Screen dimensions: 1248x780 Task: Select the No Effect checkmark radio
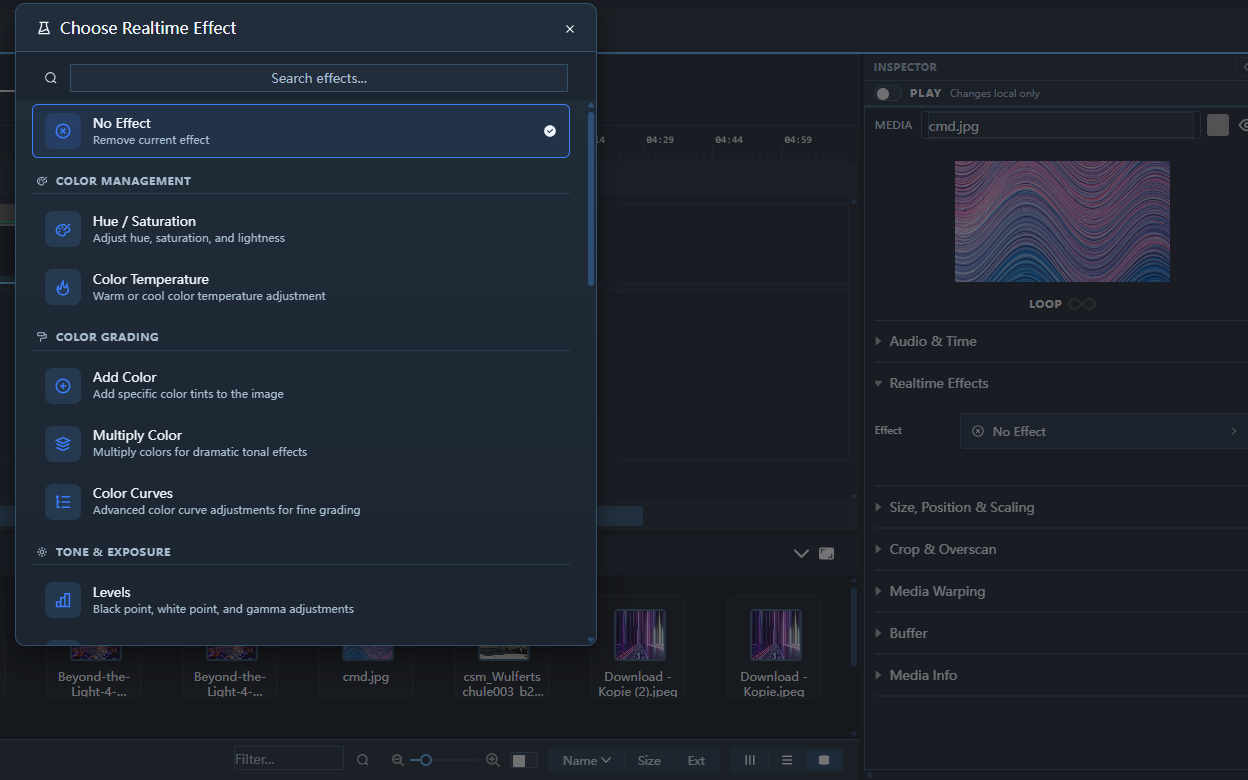click(x=550, y=131)
